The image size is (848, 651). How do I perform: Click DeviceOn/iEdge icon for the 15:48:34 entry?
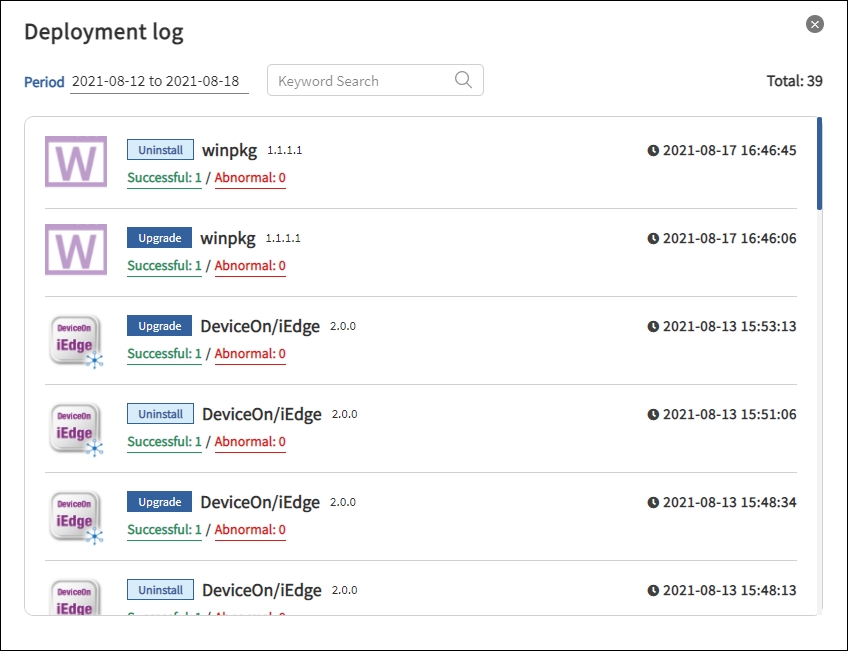pos(76,516)
